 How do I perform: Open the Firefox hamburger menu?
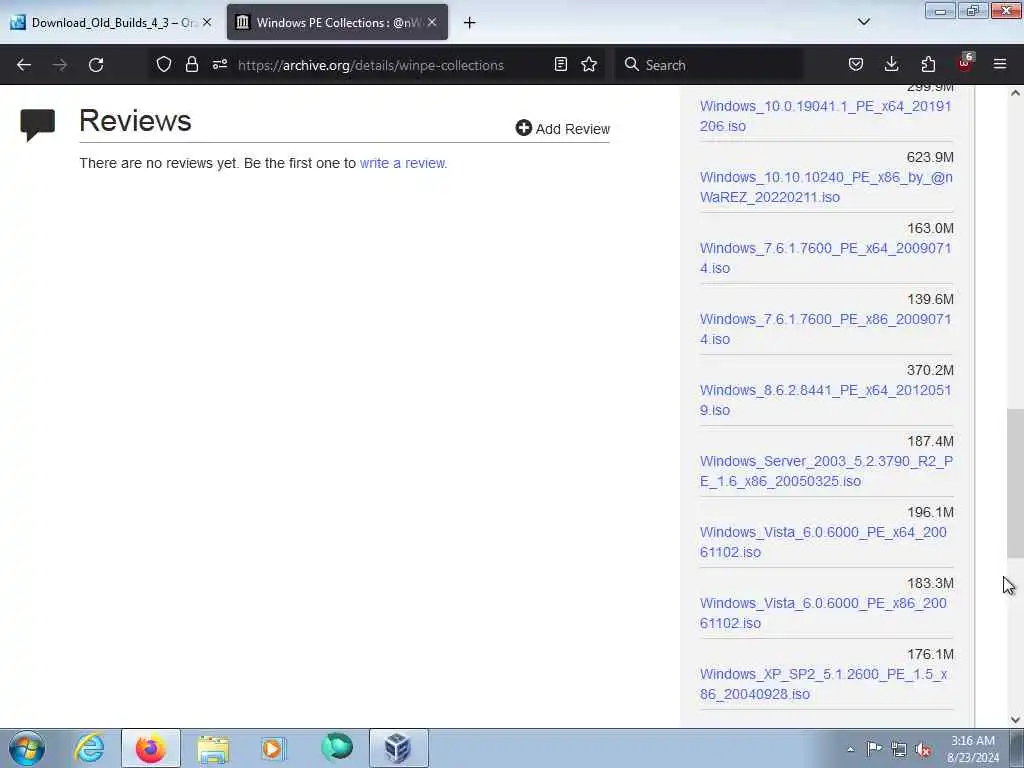click(1000, 64)
